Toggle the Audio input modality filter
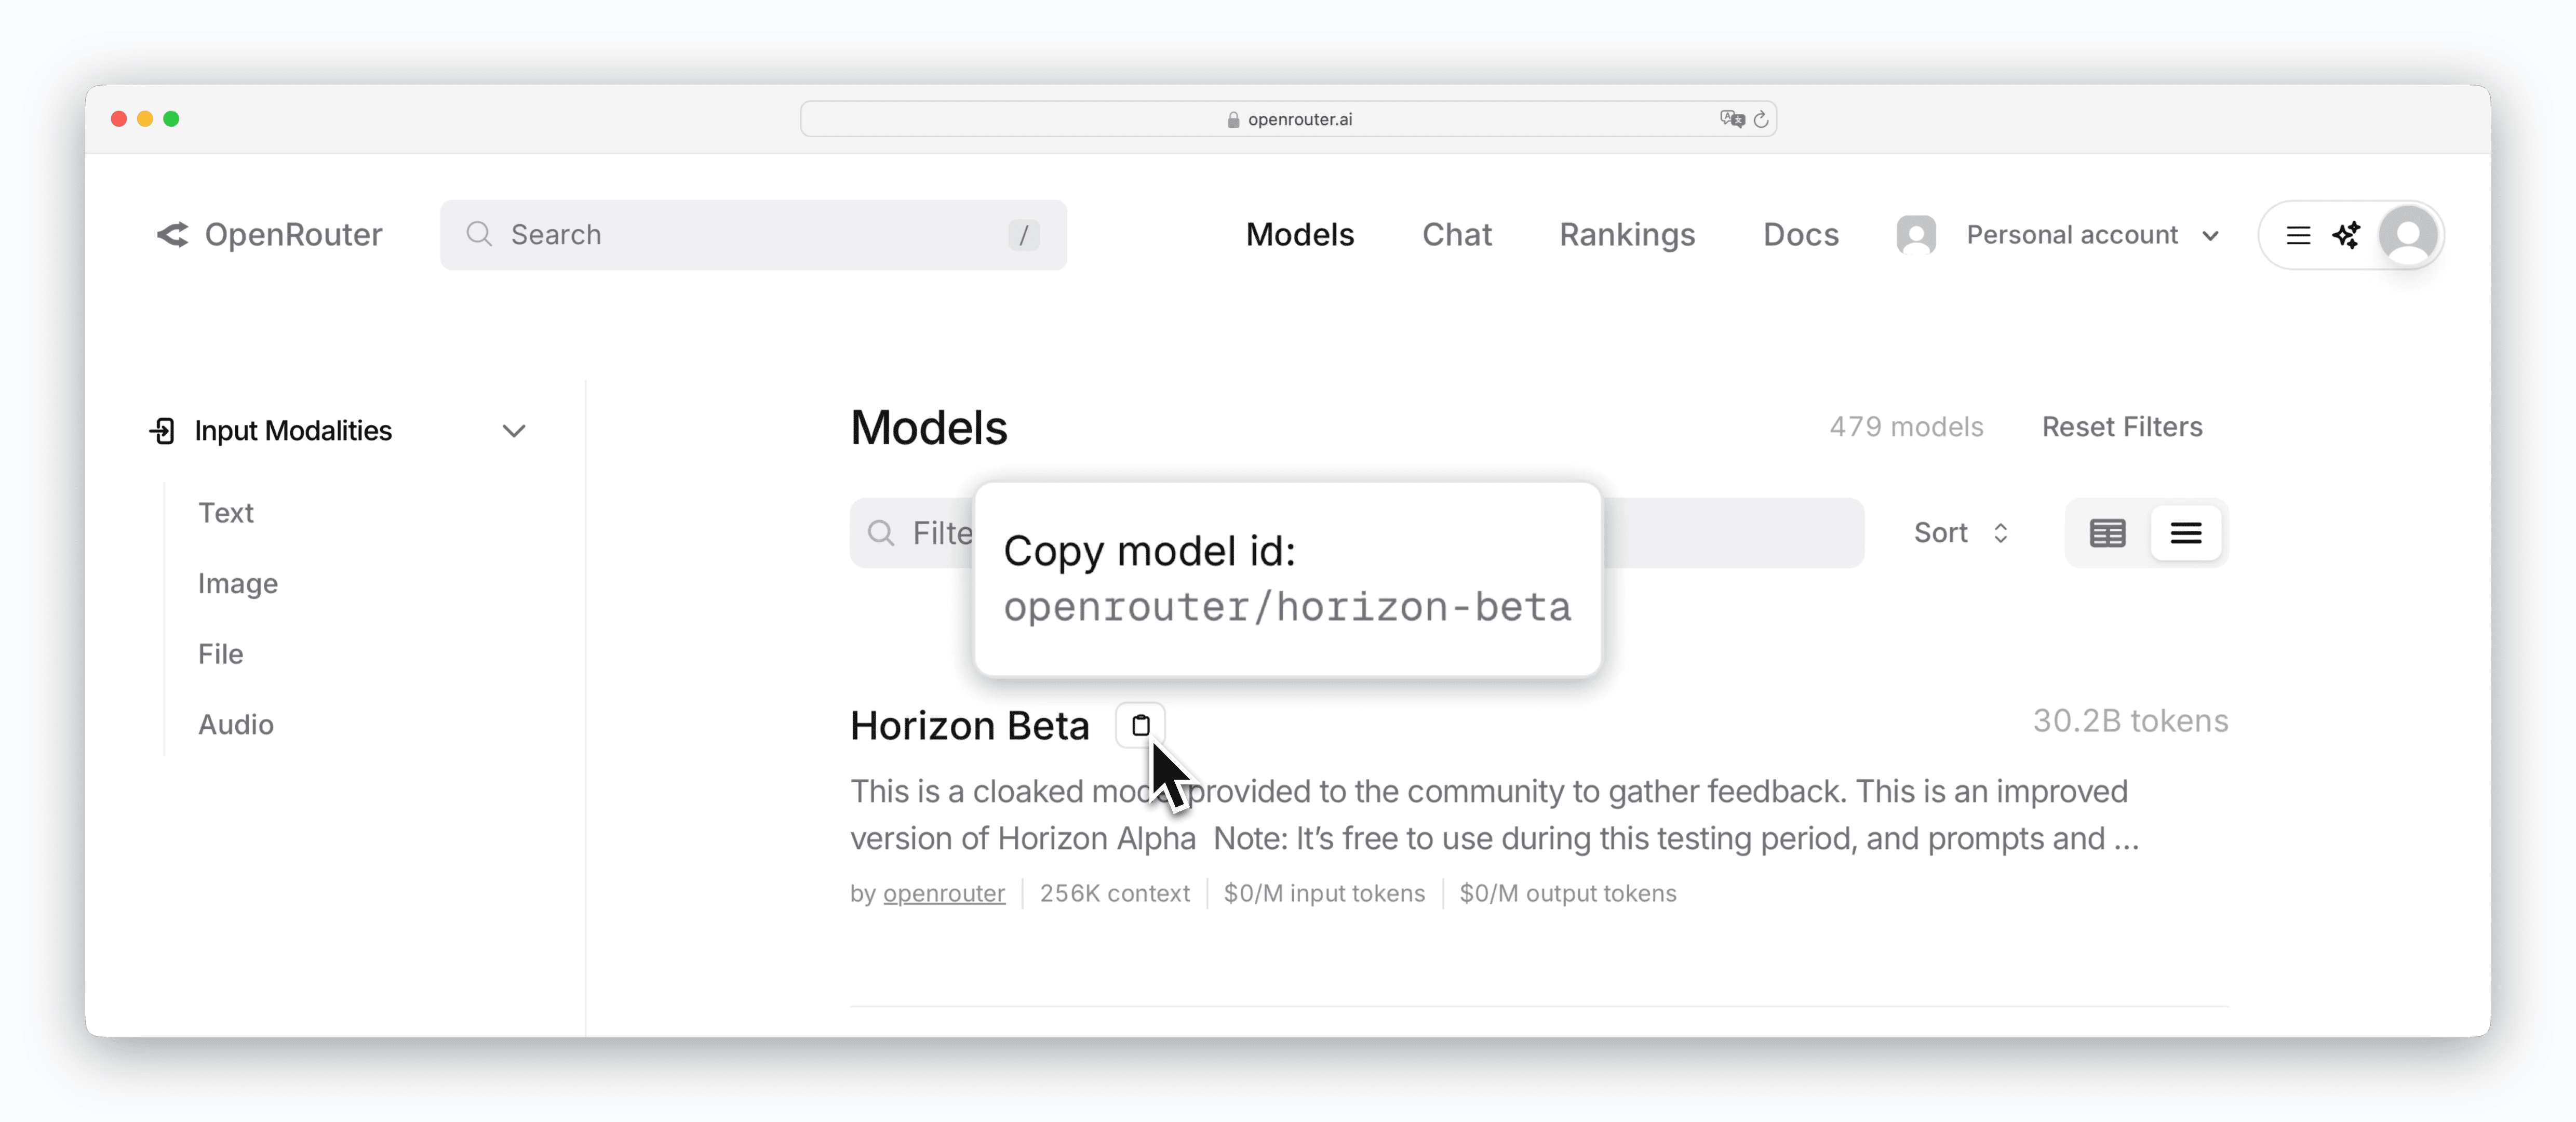The height and width of the screenshot is (1122, 2576). 236,724
